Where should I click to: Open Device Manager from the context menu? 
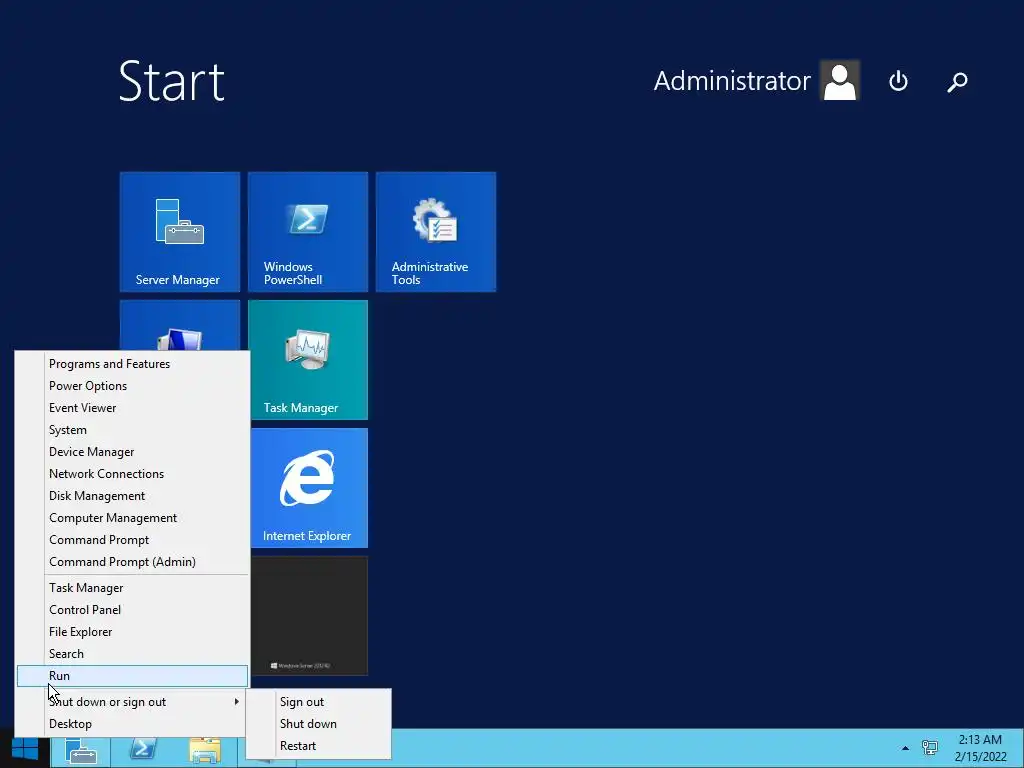(132, 452)
